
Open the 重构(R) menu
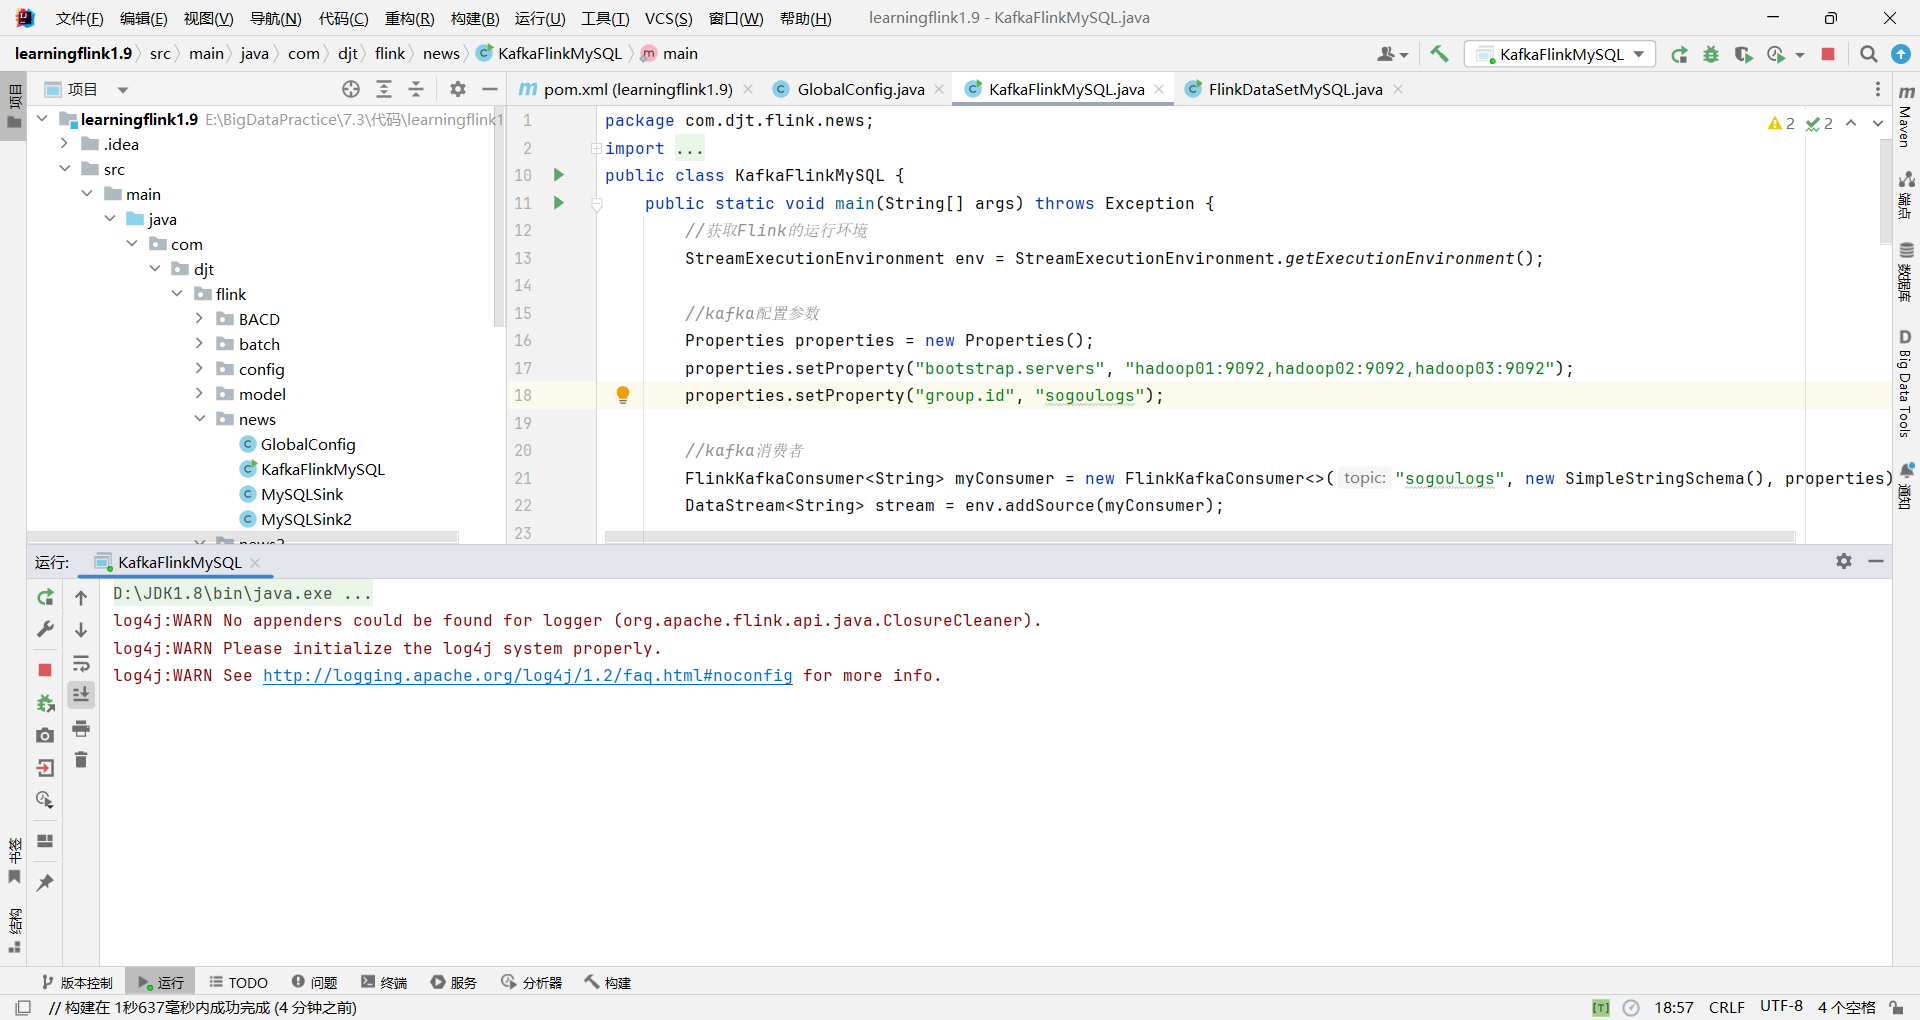[409, 18]
